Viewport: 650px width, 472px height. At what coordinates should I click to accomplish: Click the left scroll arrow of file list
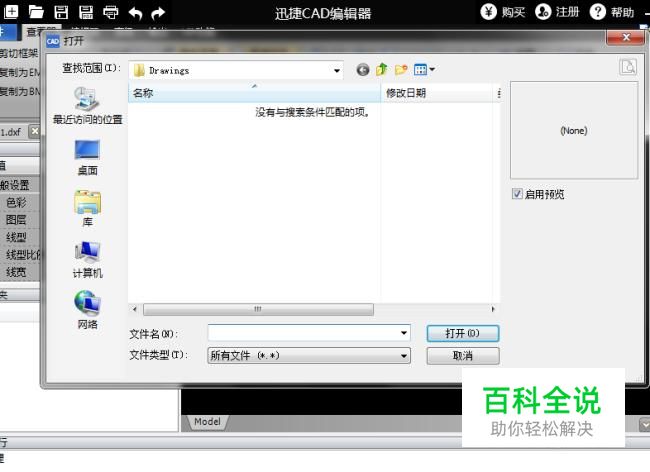(x=134, y=309)
